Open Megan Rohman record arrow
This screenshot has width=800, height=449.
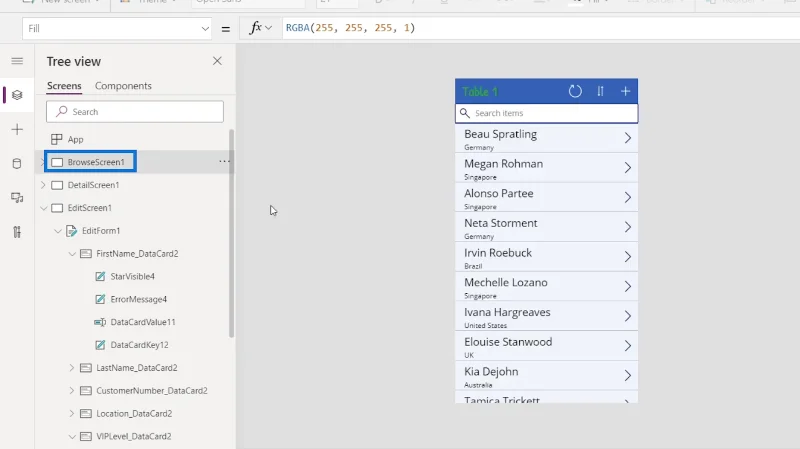(x=628, y=167)
